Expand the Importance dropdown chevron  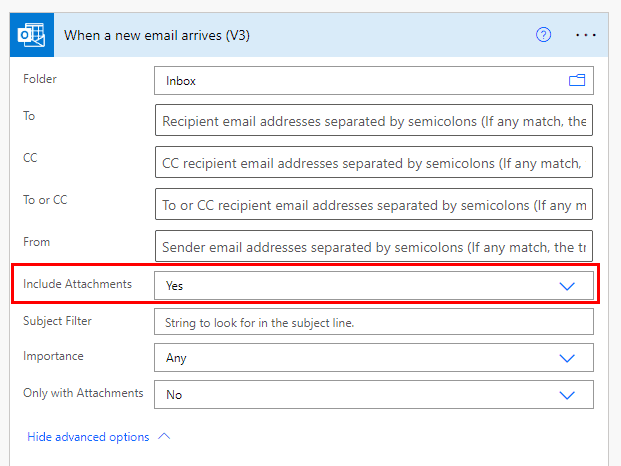(x=567, y=358)
